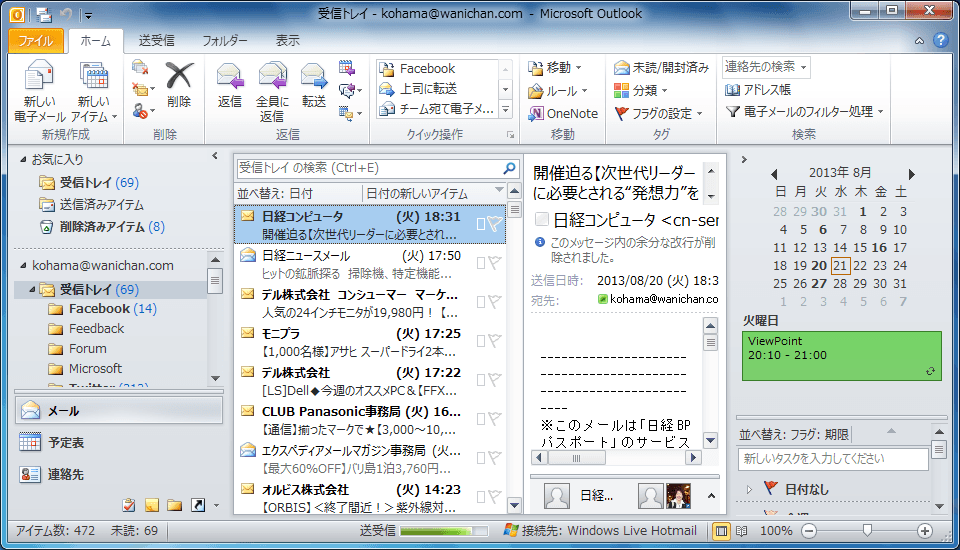Toggle the flag on the 日経コンピュータ message
The width and height of the screenshot is (960, 550).
tap(495, 224)
